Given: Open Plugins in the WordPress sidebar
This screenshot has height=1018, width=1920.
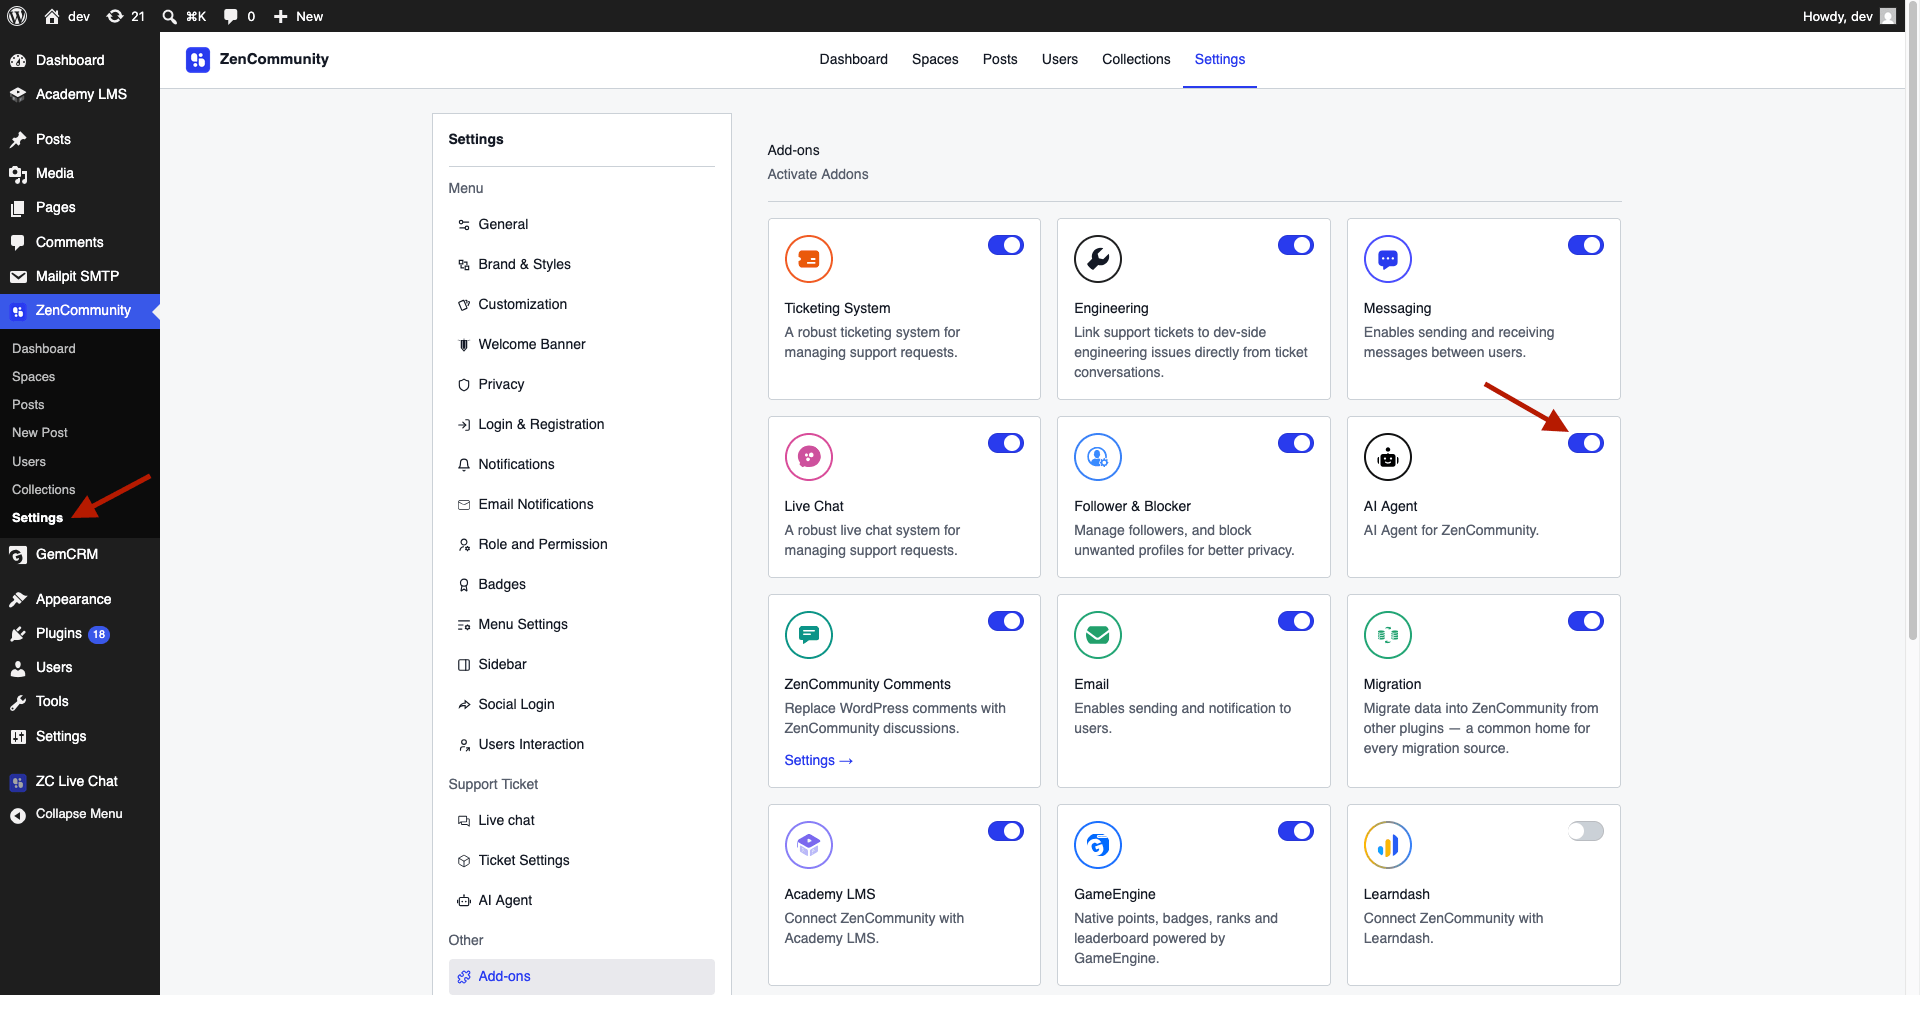Looking at the screenshot, I should coord(80,633).
